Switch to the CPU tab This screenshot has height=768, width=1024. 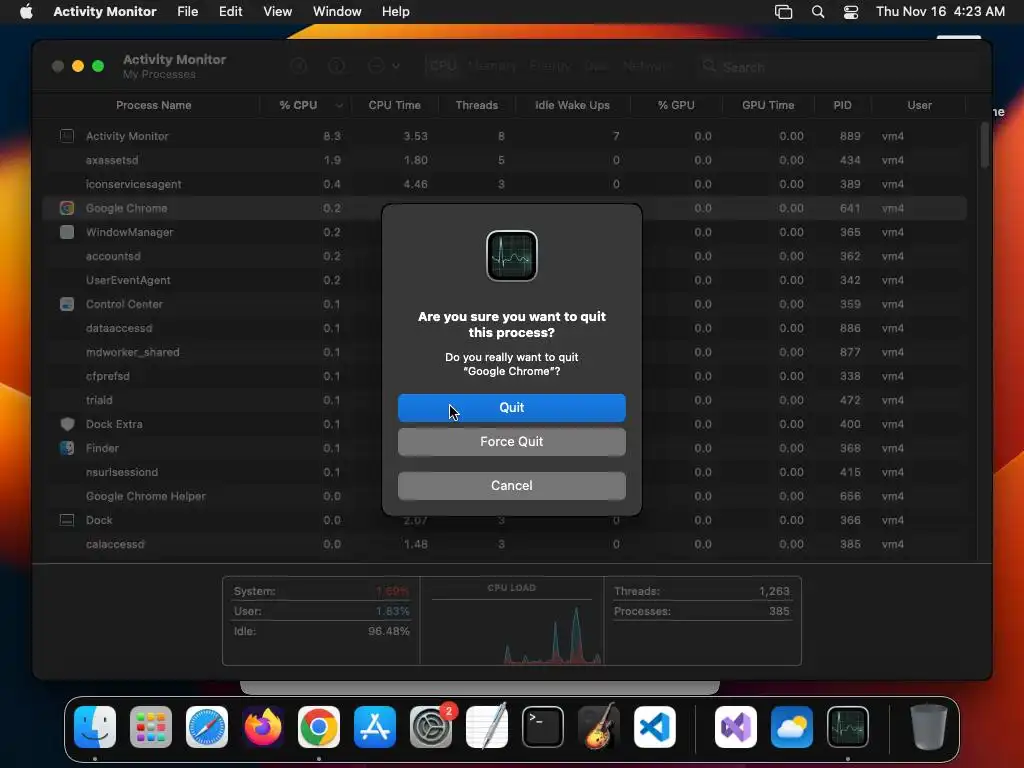[x=443, y=66]
